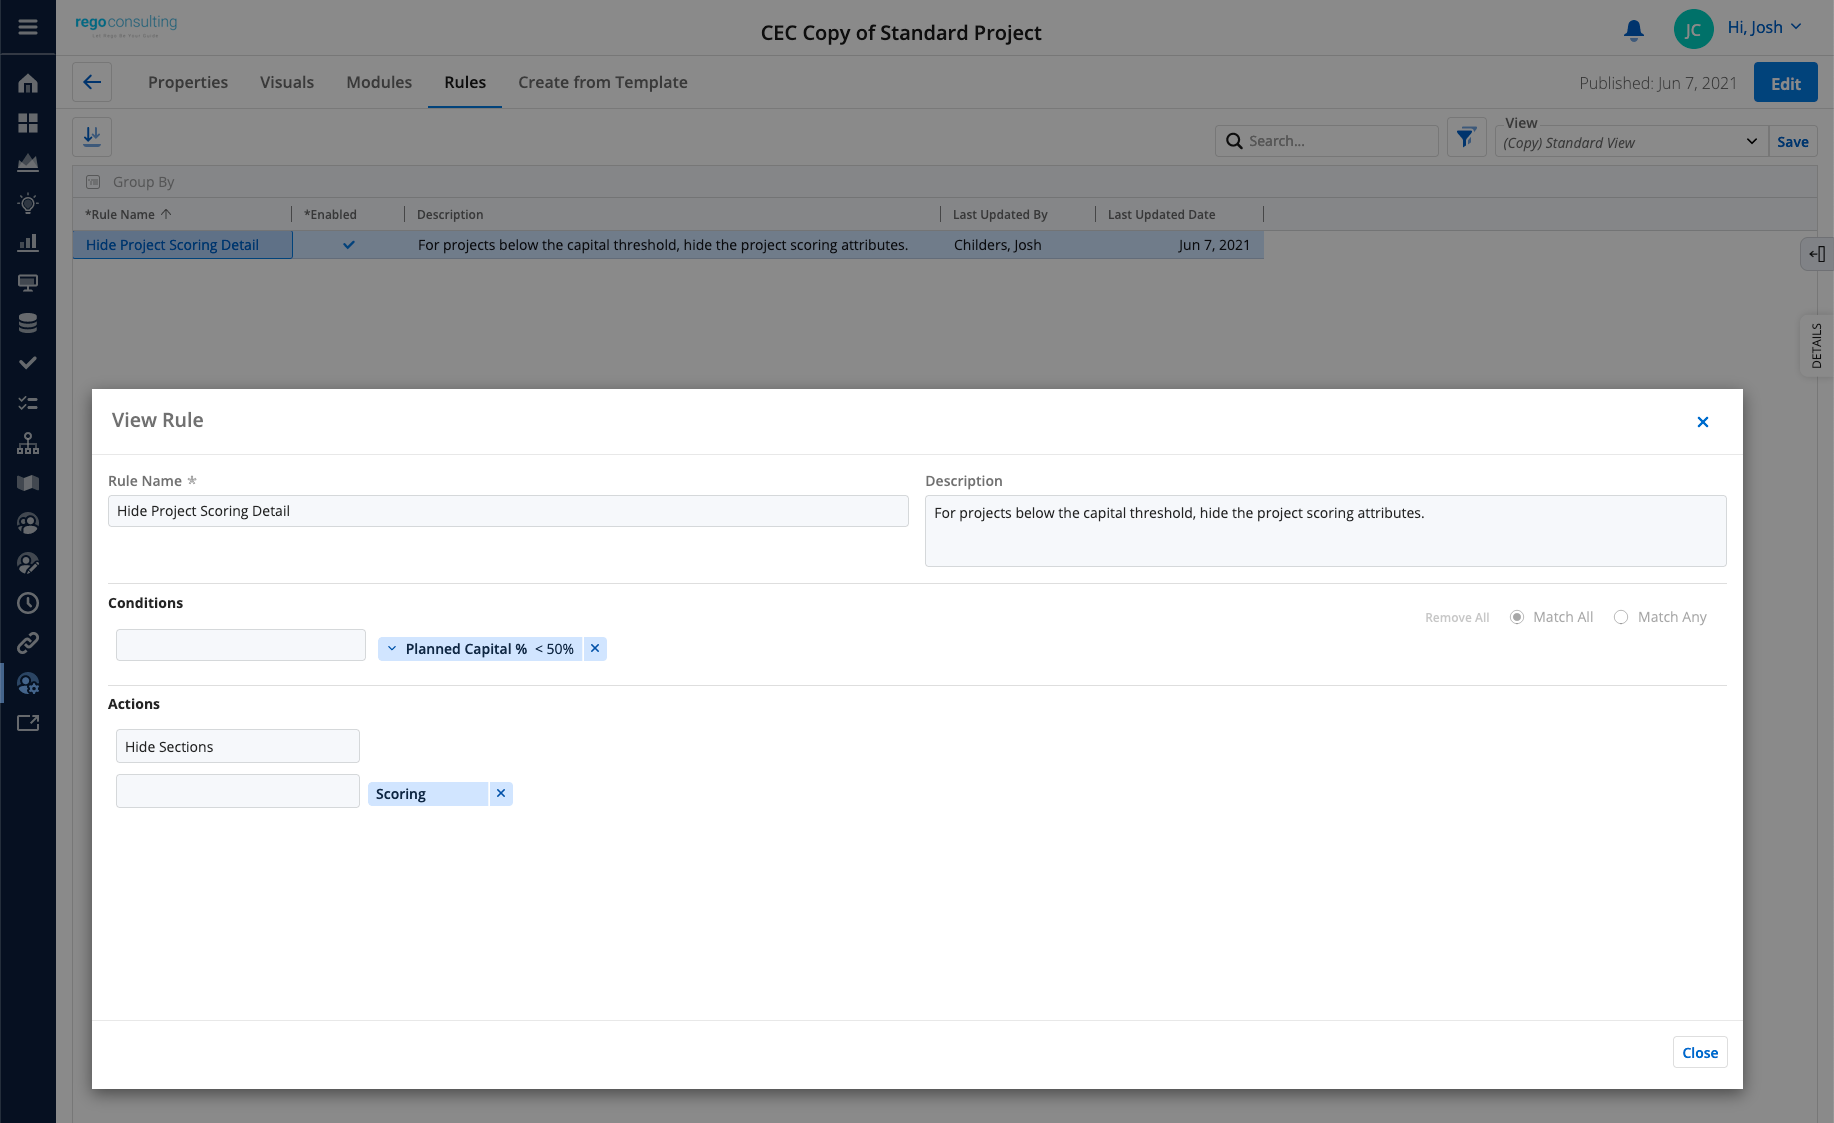Open the Hi, Josh user menu
This screenshot has height=1123, width=1834.
pyautogui.click(x=1764, y=27)
